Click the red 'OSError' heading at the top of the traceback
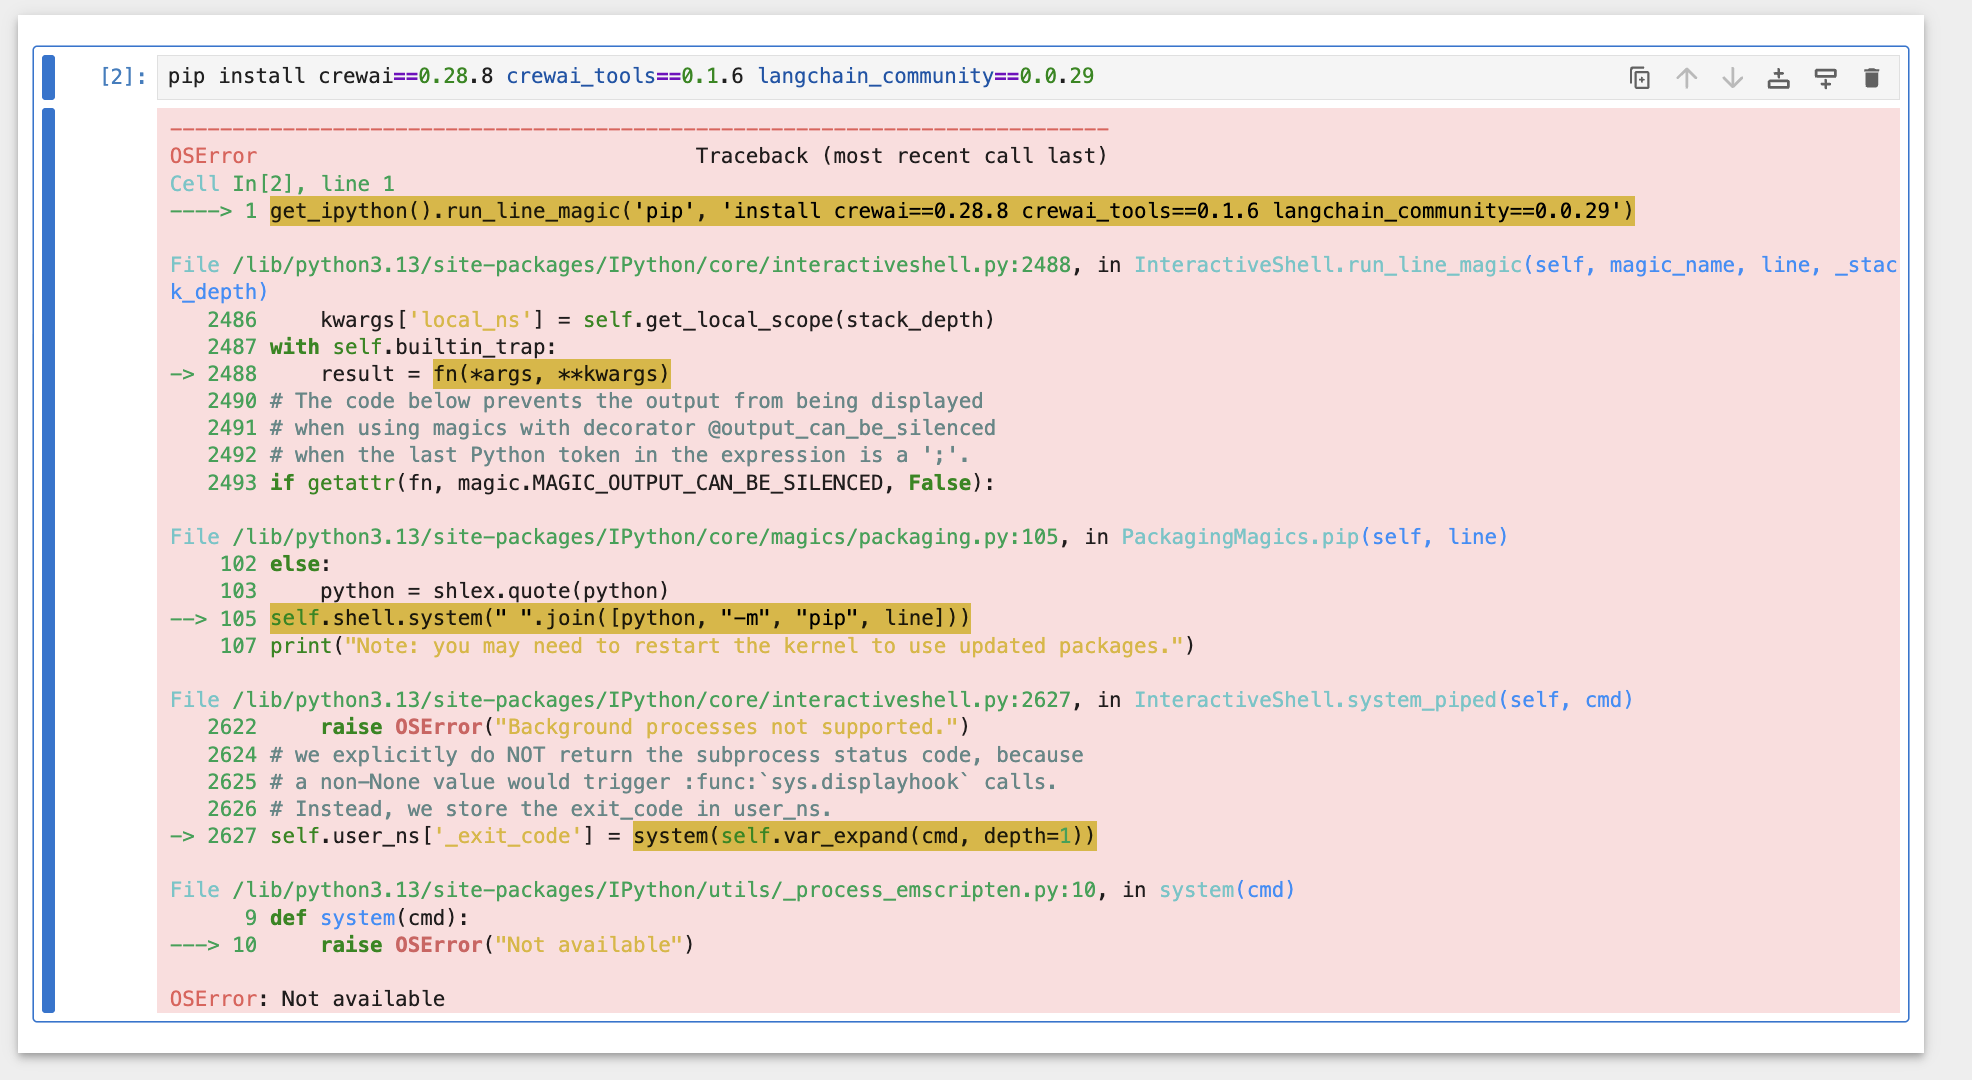Image resolution: width=1972 pixels, height=1080 pixels. click(213, 156)
